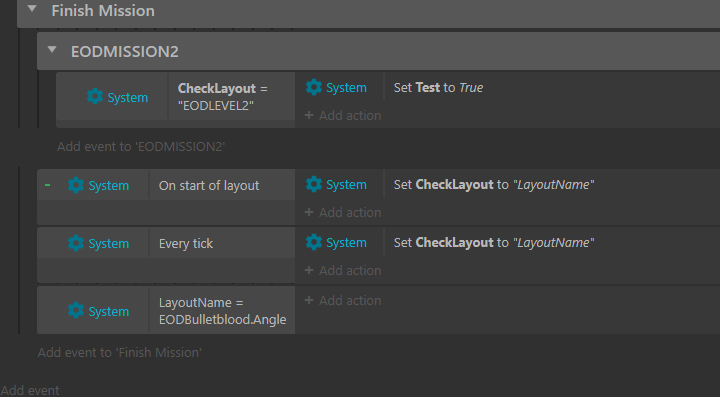
Task: Click System gear icon in CheckLayout condition
Action: point(95,96)
